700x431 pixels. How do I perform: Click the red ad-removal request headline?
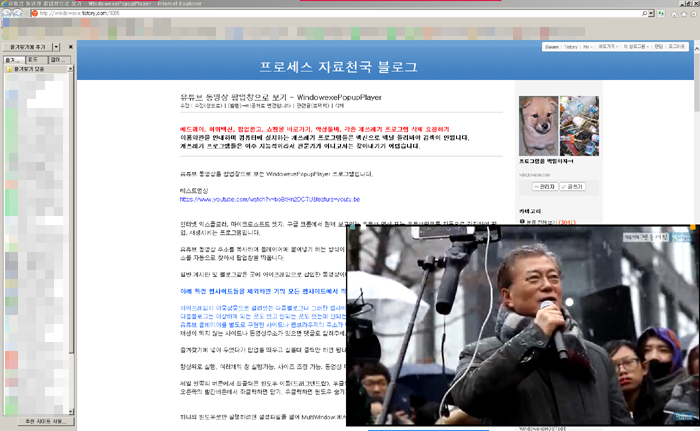315,129
